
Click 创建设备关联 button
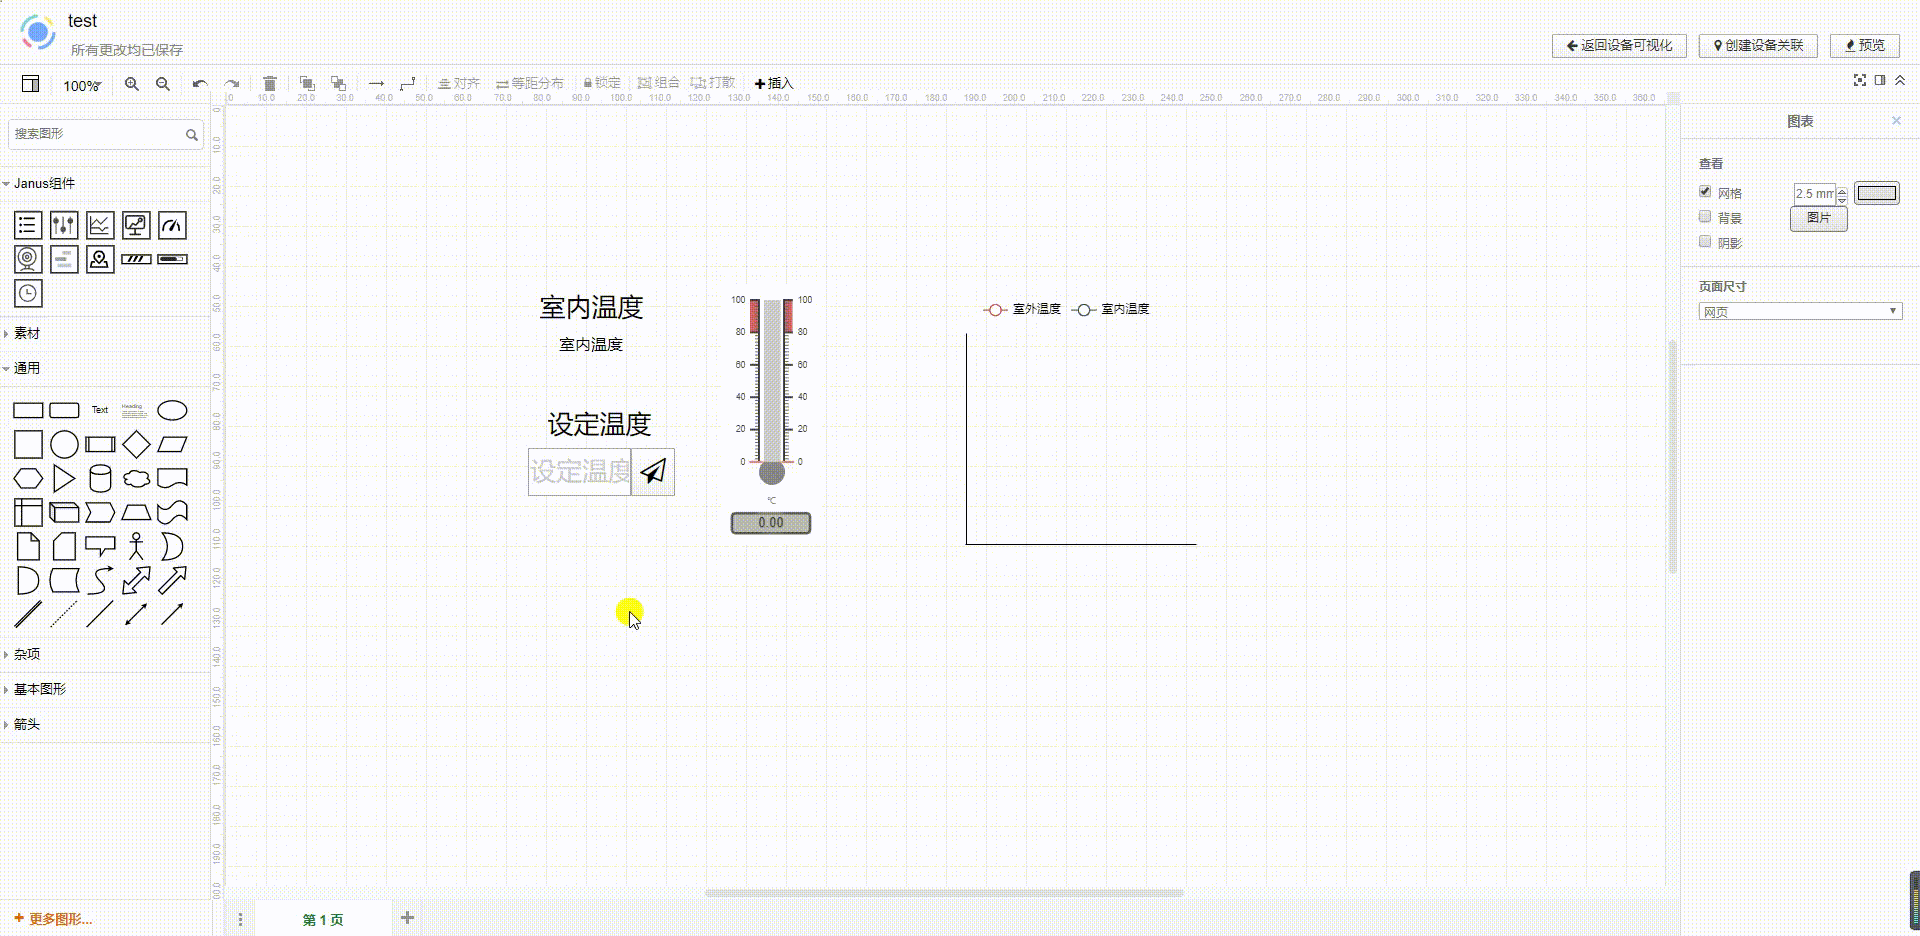pos(1758,46)
